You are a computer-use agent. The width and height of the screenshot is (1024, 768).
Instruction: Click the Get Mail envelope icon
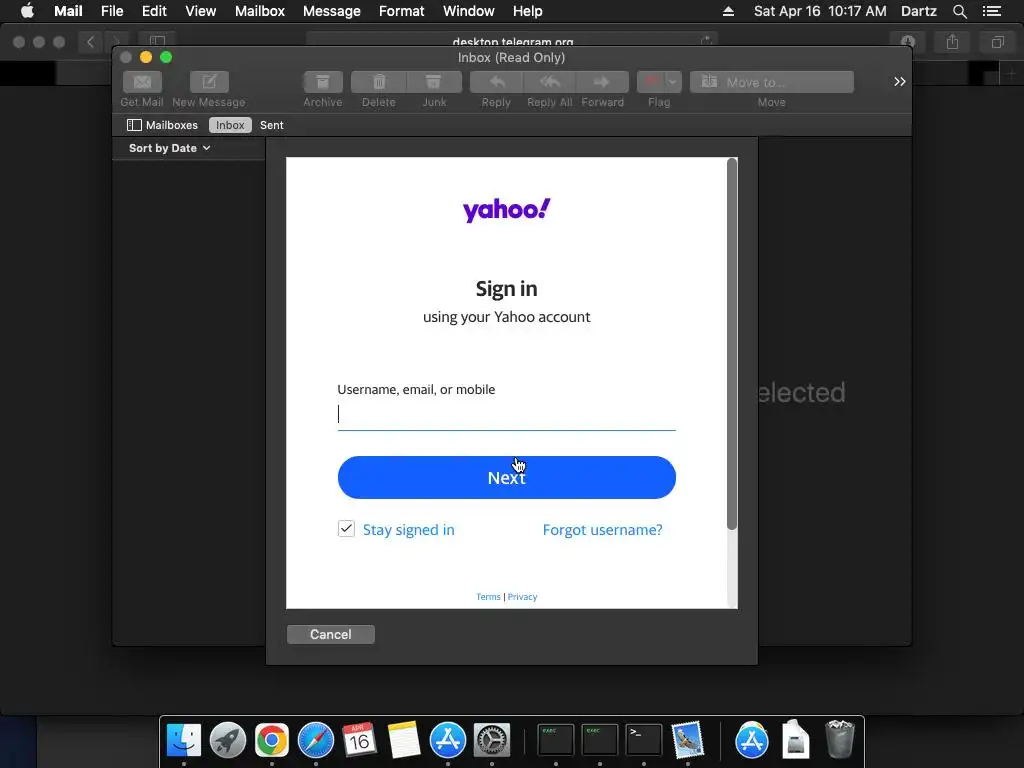tap(142, 82)
